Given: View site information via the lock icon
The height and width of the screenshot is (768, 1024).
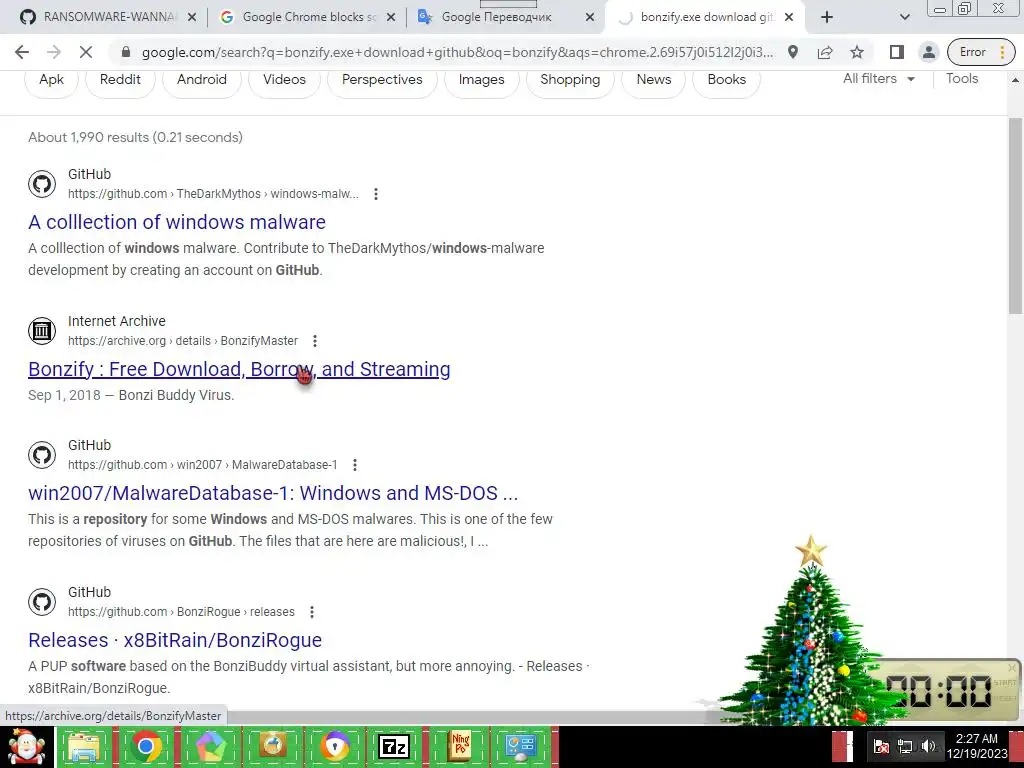Looking at the screenshot, I should [x=126, y=52].
